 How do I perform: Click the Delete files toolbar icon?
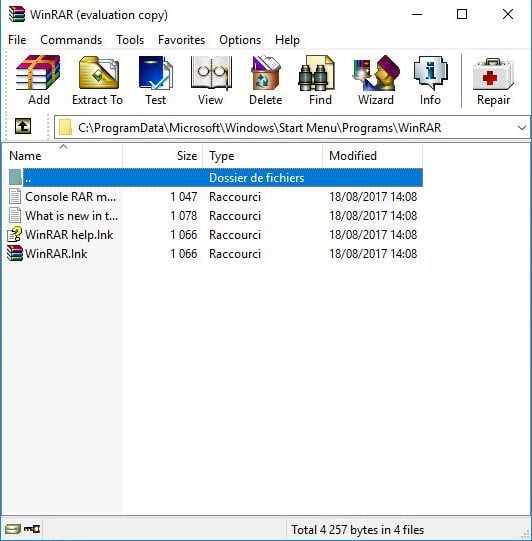(266, 80)
